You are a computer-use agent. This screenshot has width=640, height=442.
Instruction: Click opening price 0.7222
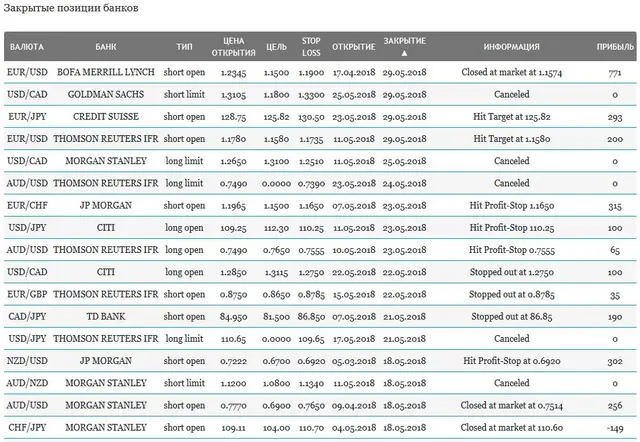point(233,361)
